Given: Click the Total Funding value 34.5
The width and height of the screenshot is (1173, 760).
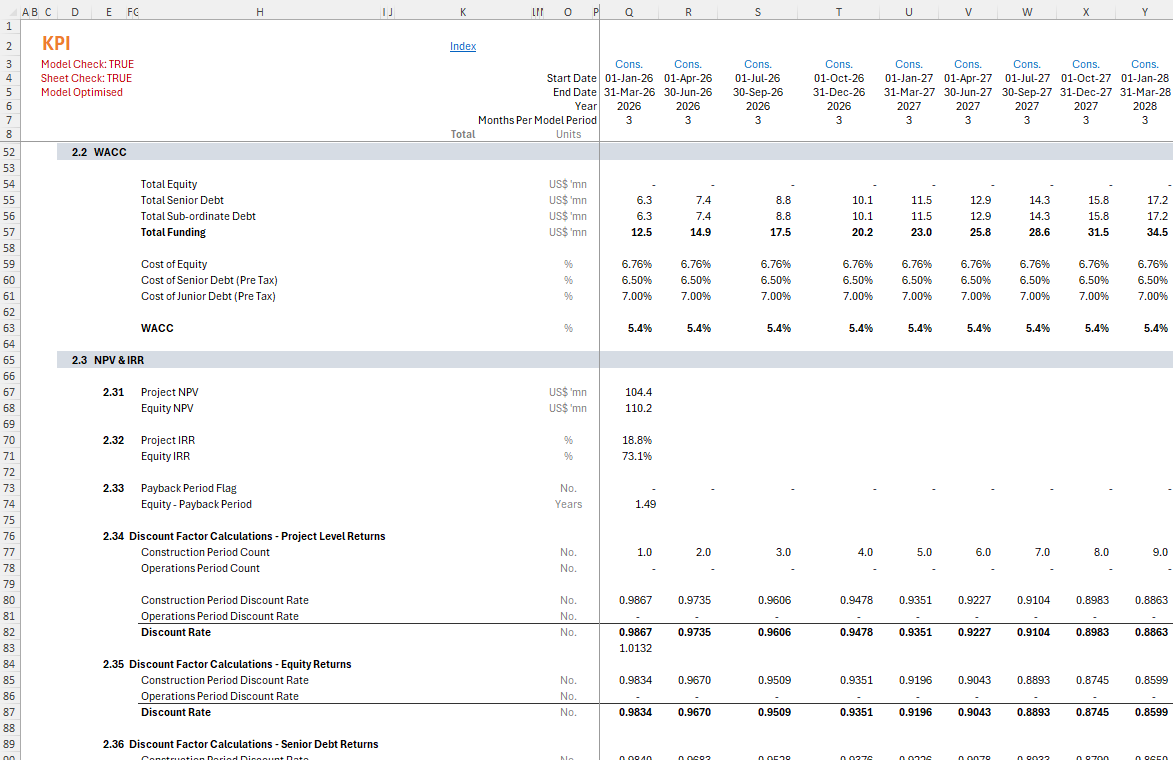Looking at the screenshot, I should pyautogui.click(x=1157, y=233).
